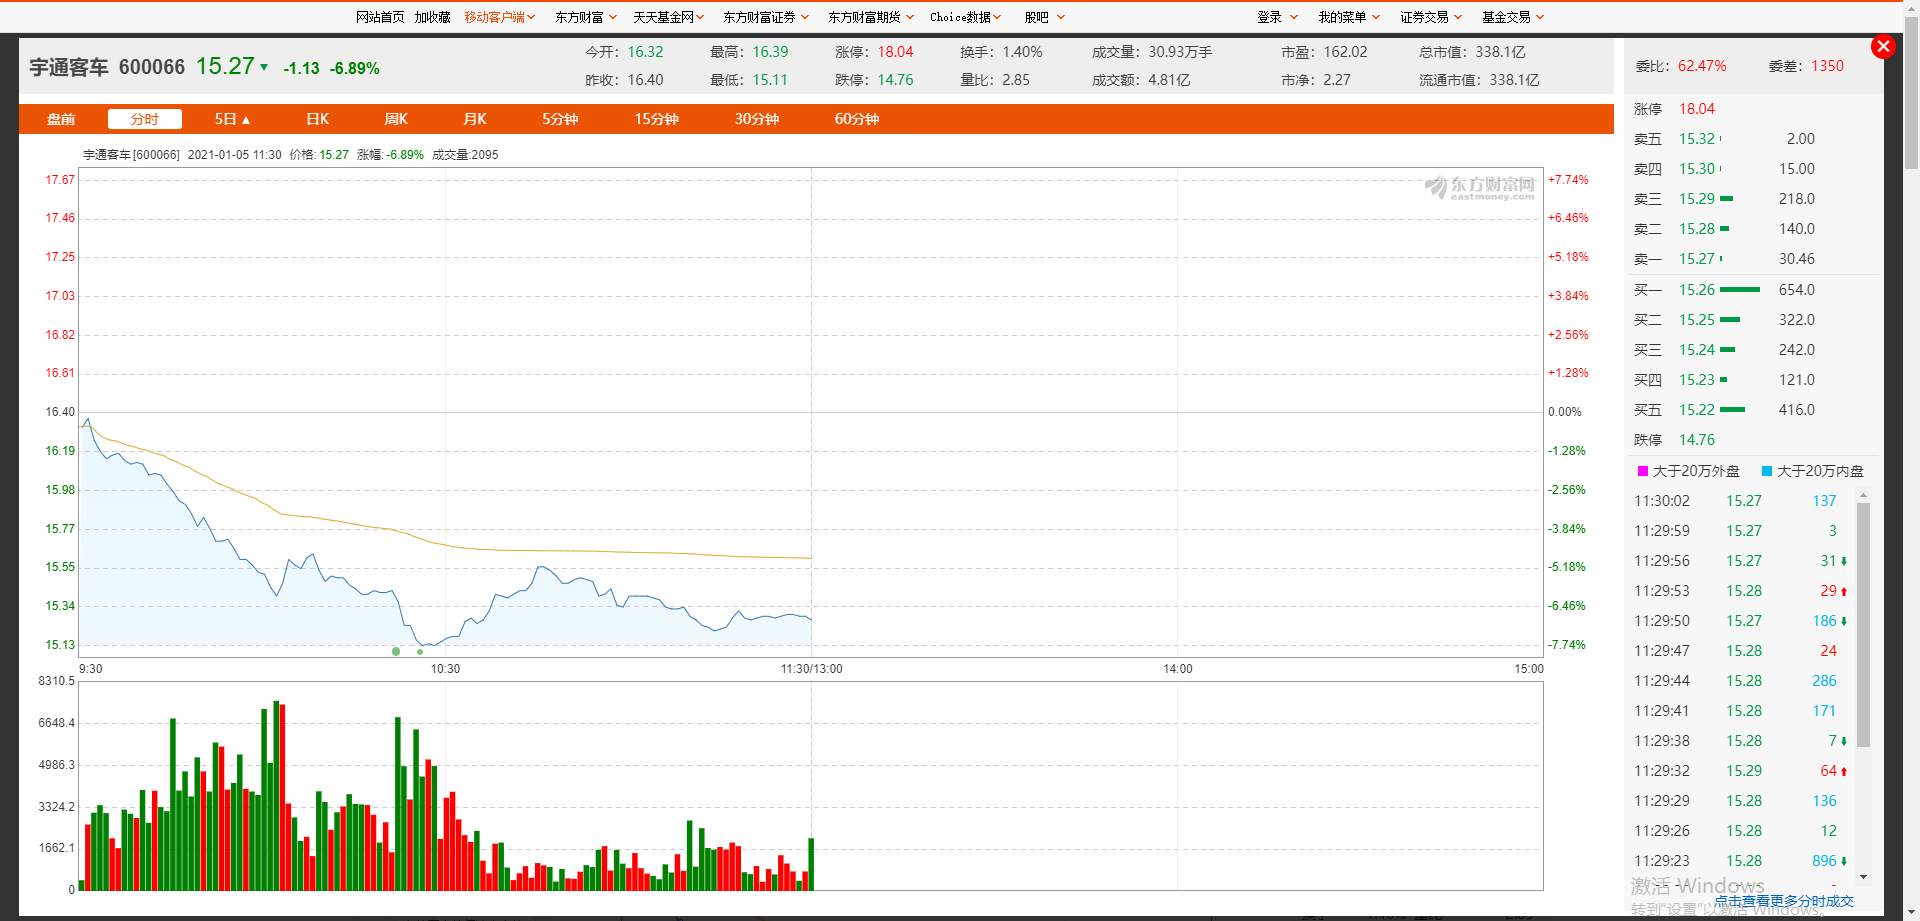Click page vertical scrollbar thumb
The width and height of the screenshot is (1920, 921).
pyautogui.click(x=1911, y=93)
